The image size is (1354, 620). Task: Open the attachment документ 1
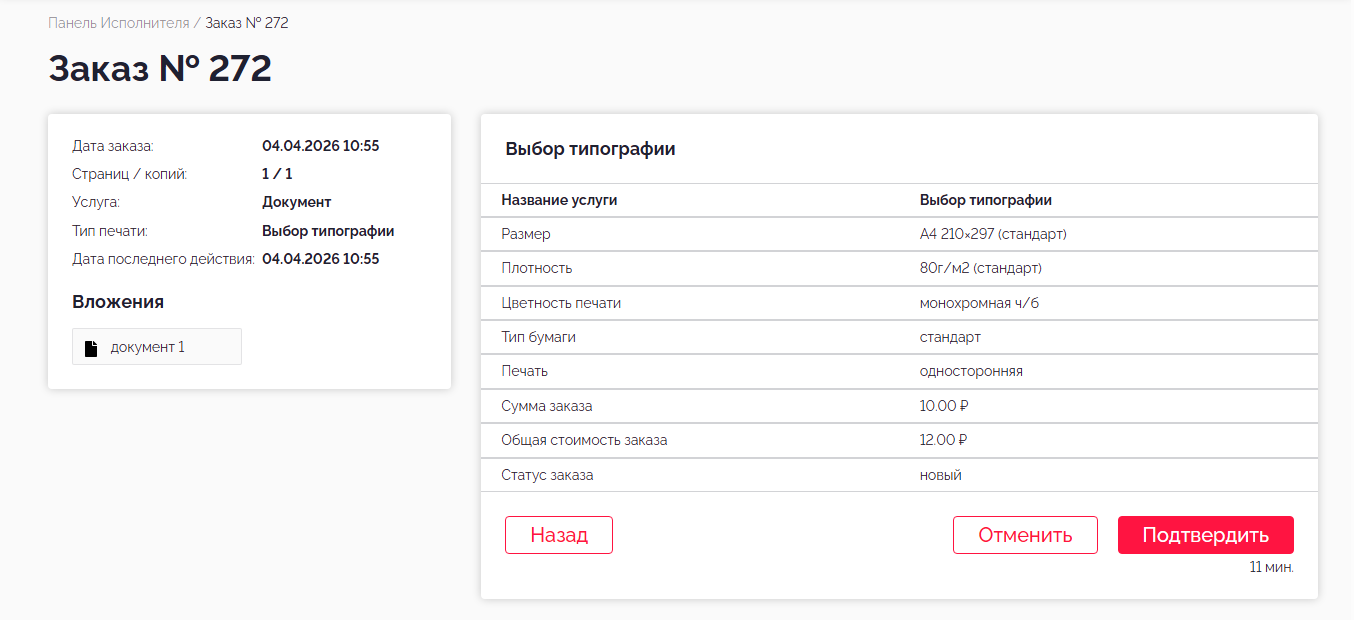coord(148,347)
